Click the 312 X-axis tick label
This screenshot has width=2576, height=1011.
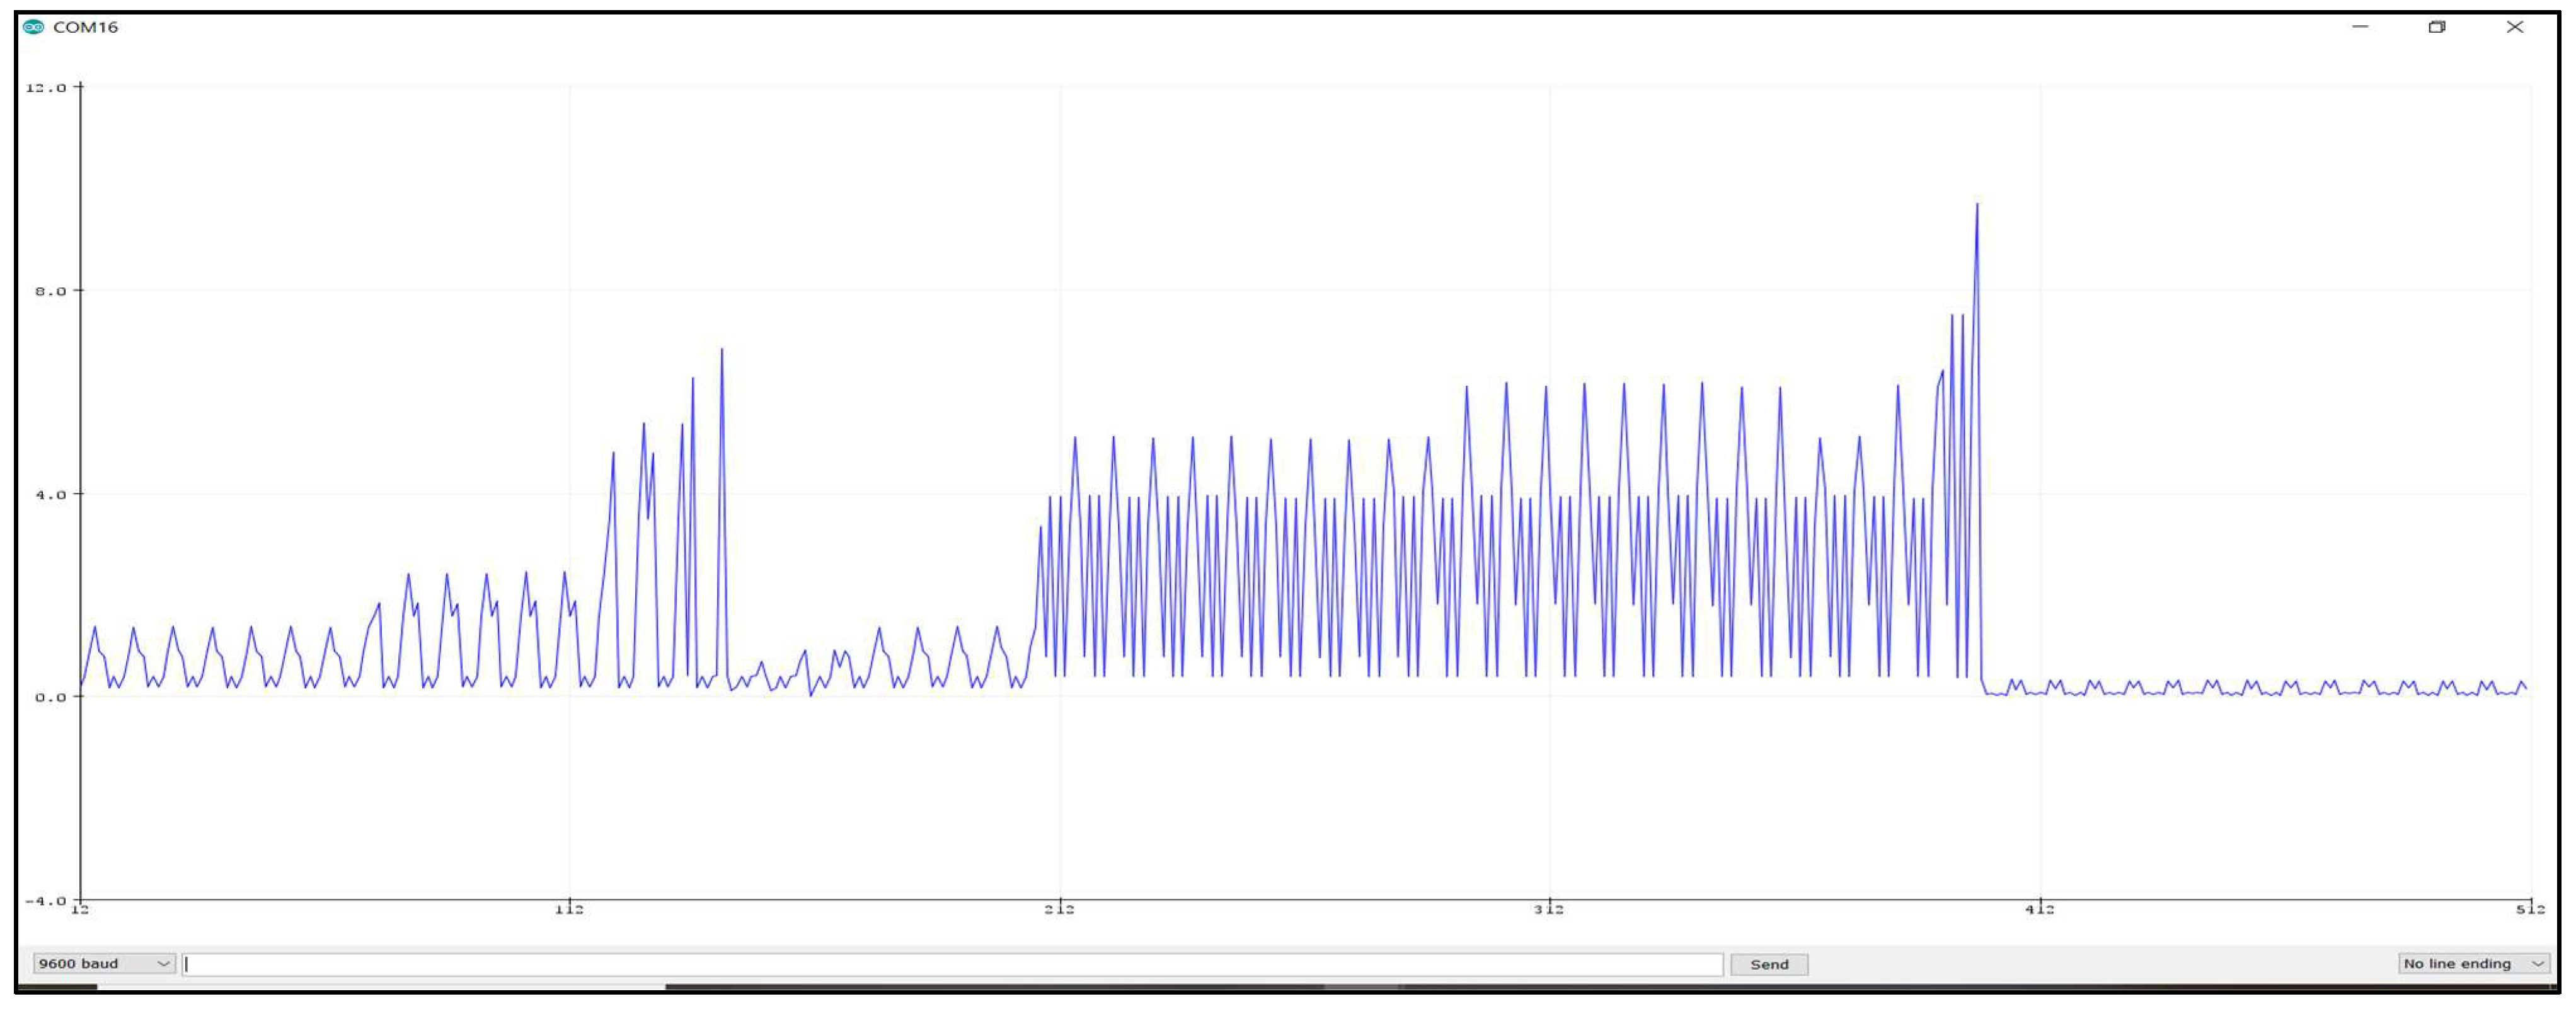pyautogui.click(x=1549, y=909)
